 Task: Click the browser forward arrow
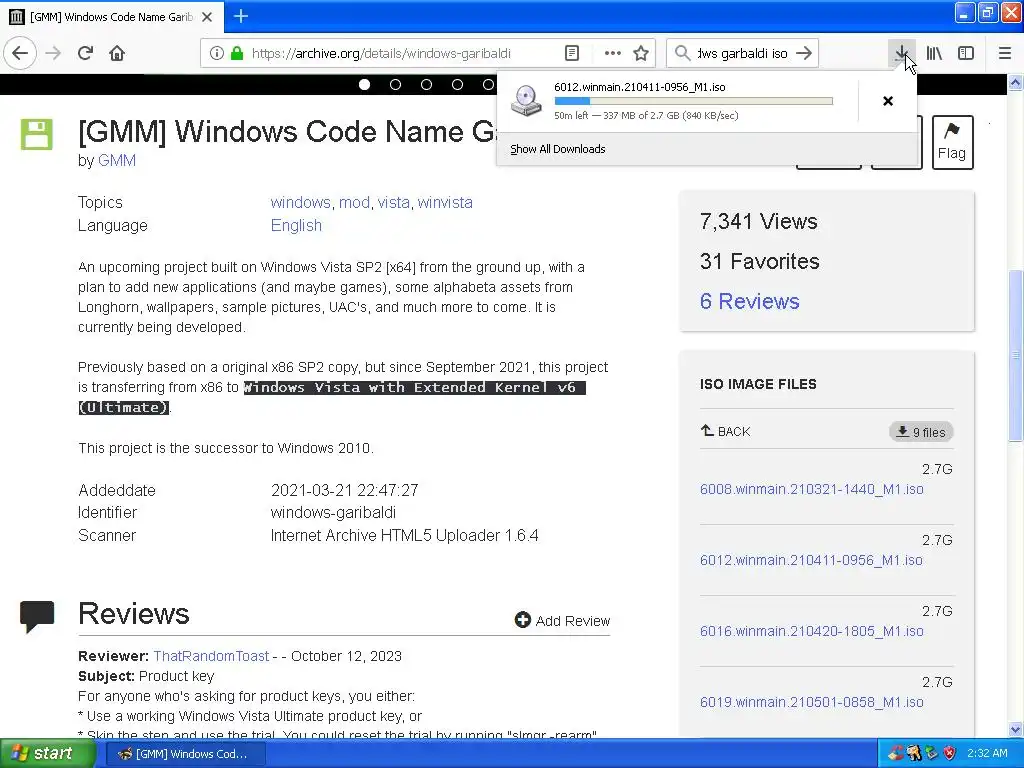54,53
